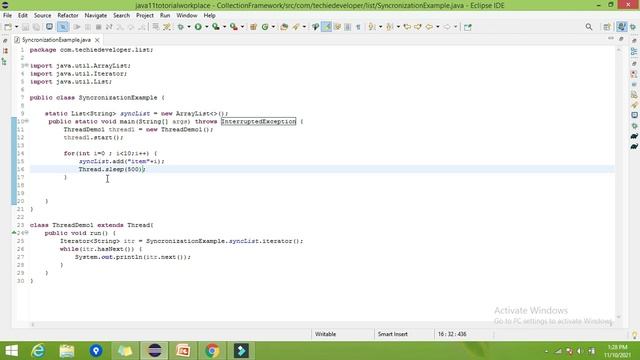The image size is (640, 360).
Task: Click the Save All icon
Action: [x=36, y=27]
